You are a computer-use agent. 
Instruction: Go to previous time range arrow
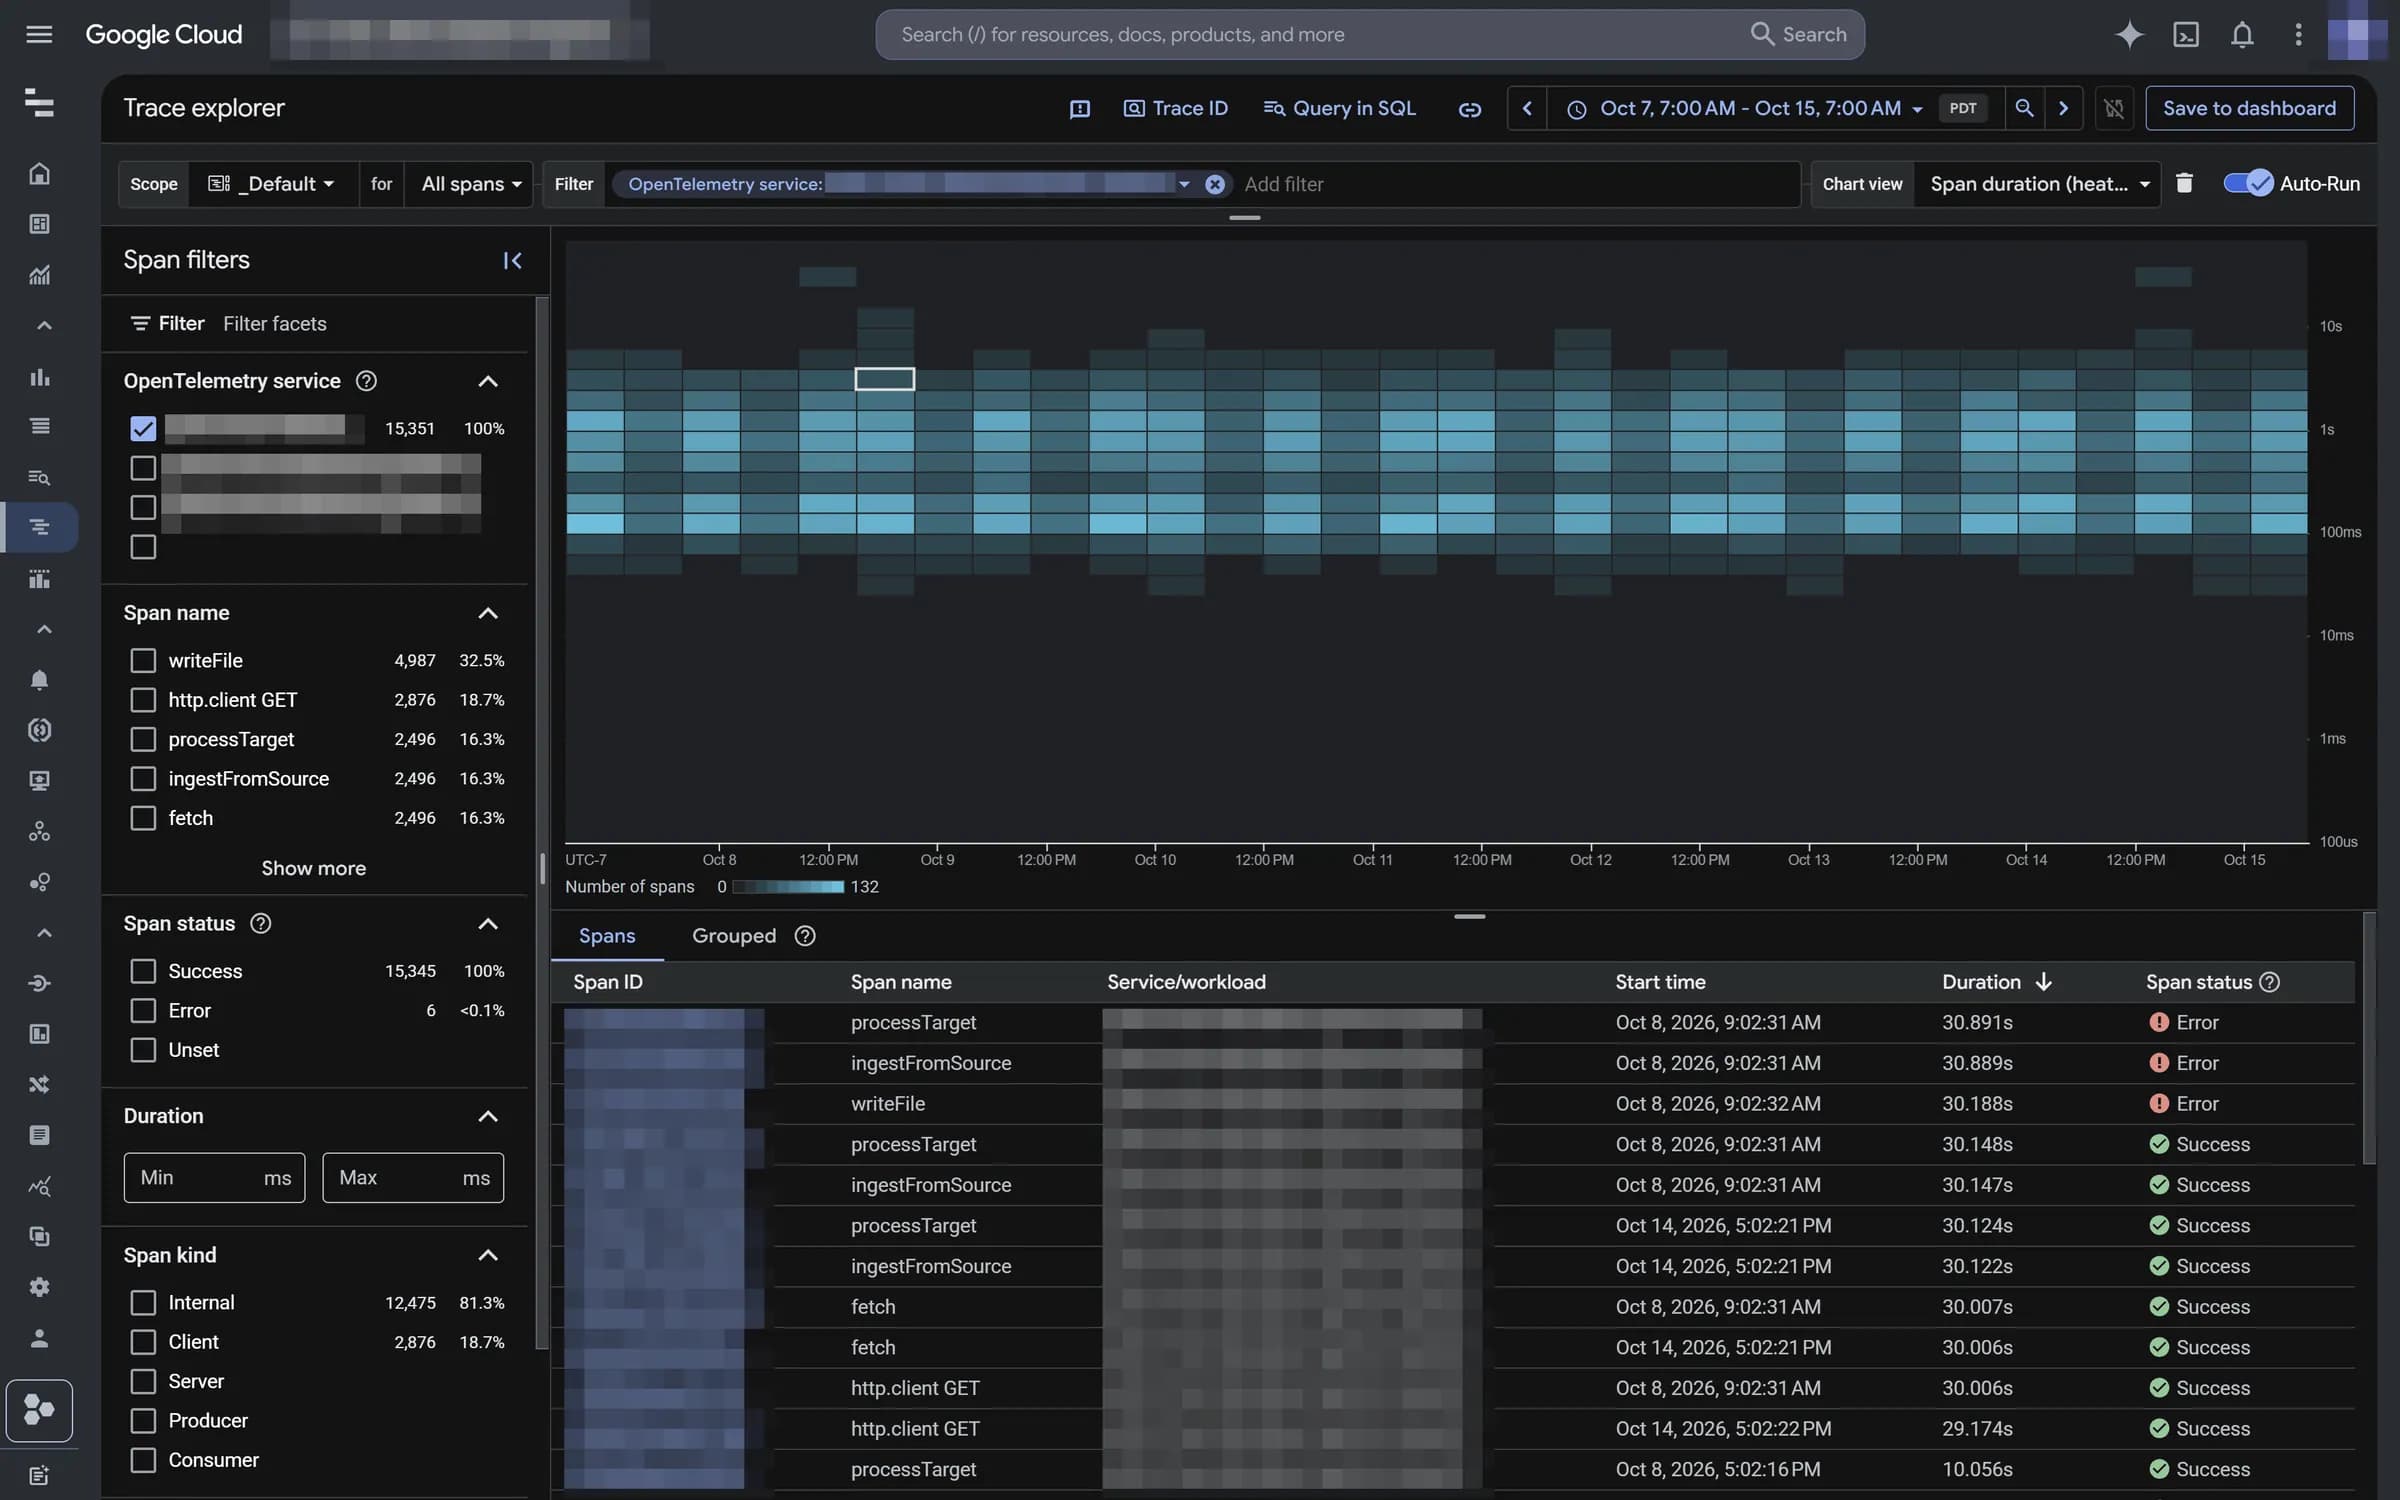pyautogui.click(x=1526, y=108)
